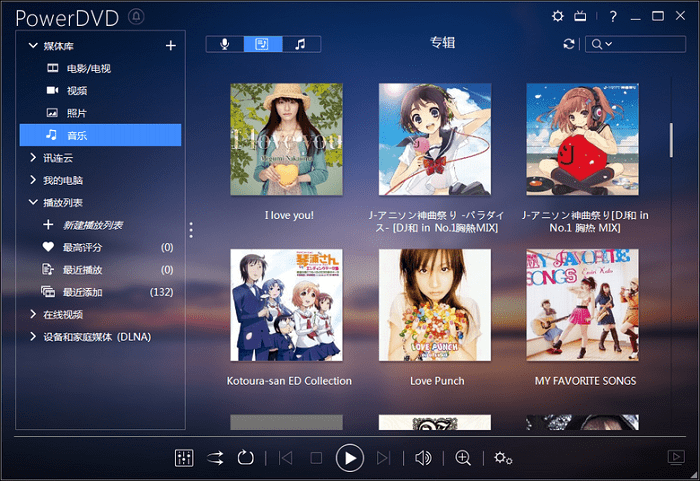The height and width of the screenshot is (481, 700).
Task: Open 视频 in the media library
Action: click(x=100, y=91)
